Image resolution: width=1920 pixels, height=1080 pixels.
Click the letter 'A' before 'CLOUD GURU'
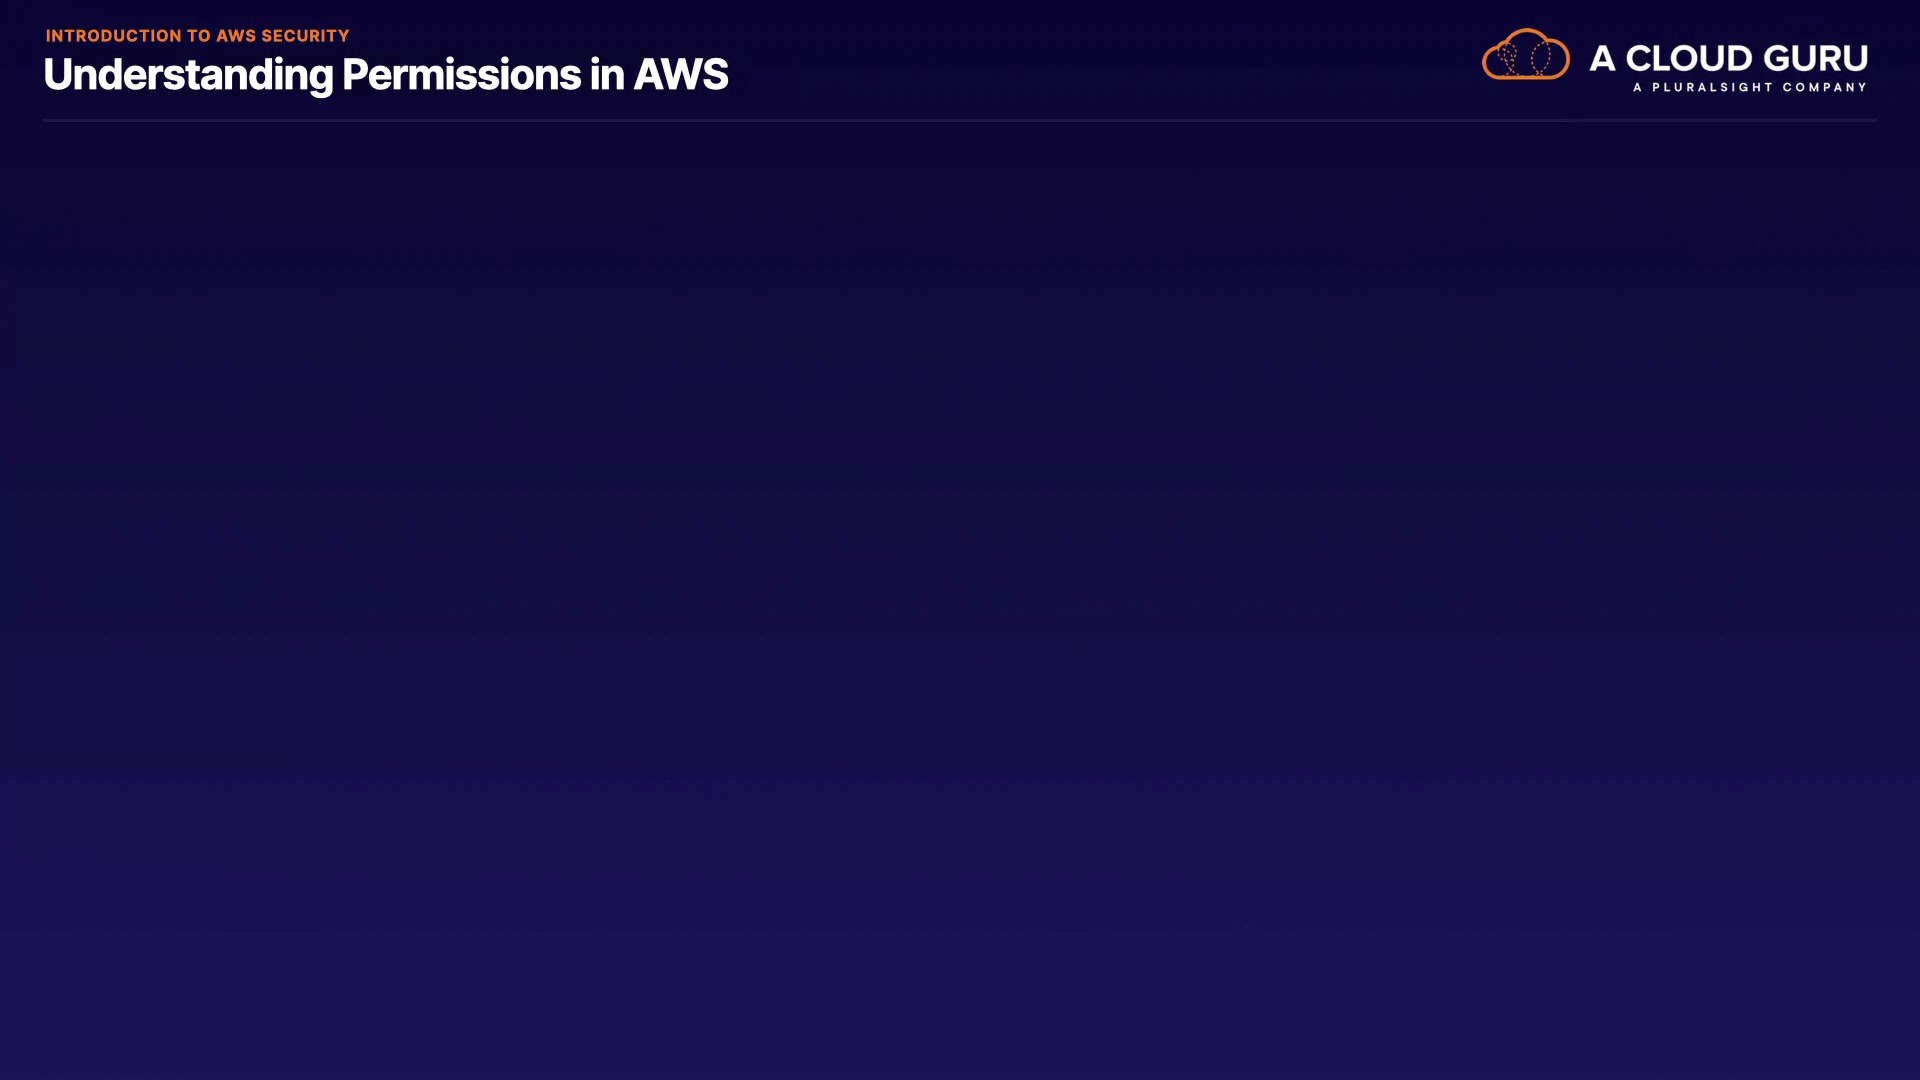point(1602,59)
